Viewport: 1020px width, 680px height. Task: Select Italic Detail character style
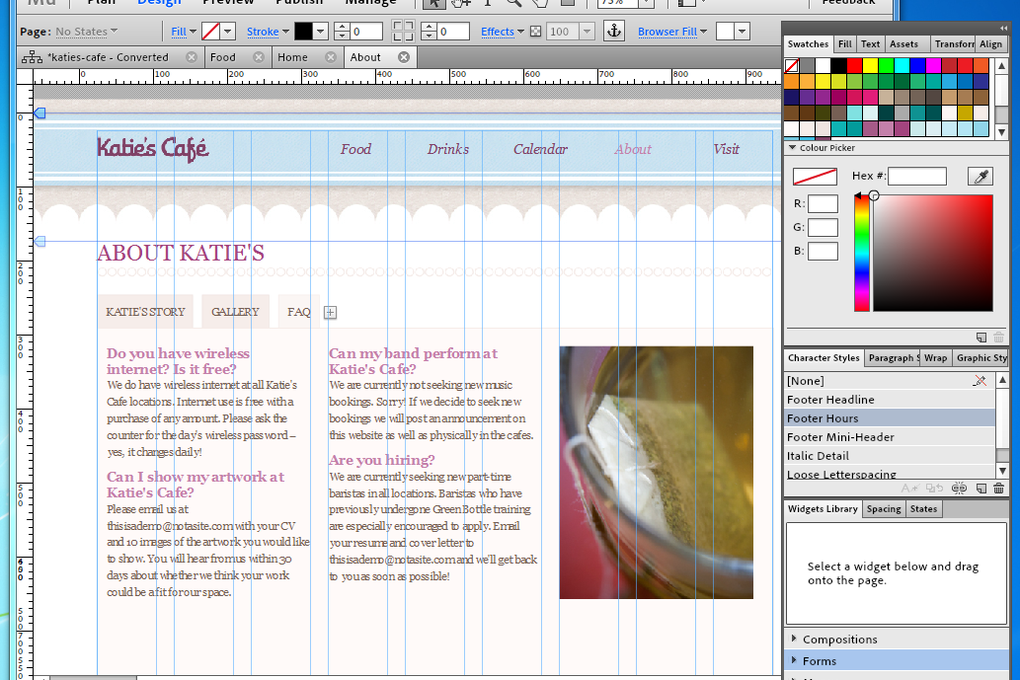pos(889,456)
